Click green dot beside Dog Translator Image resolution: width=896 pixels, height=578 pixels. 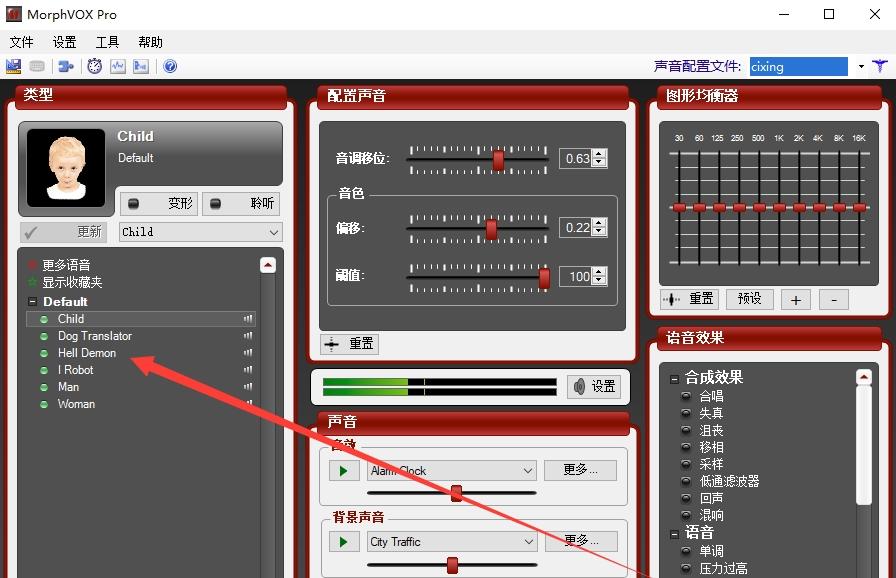click(44, 336)
